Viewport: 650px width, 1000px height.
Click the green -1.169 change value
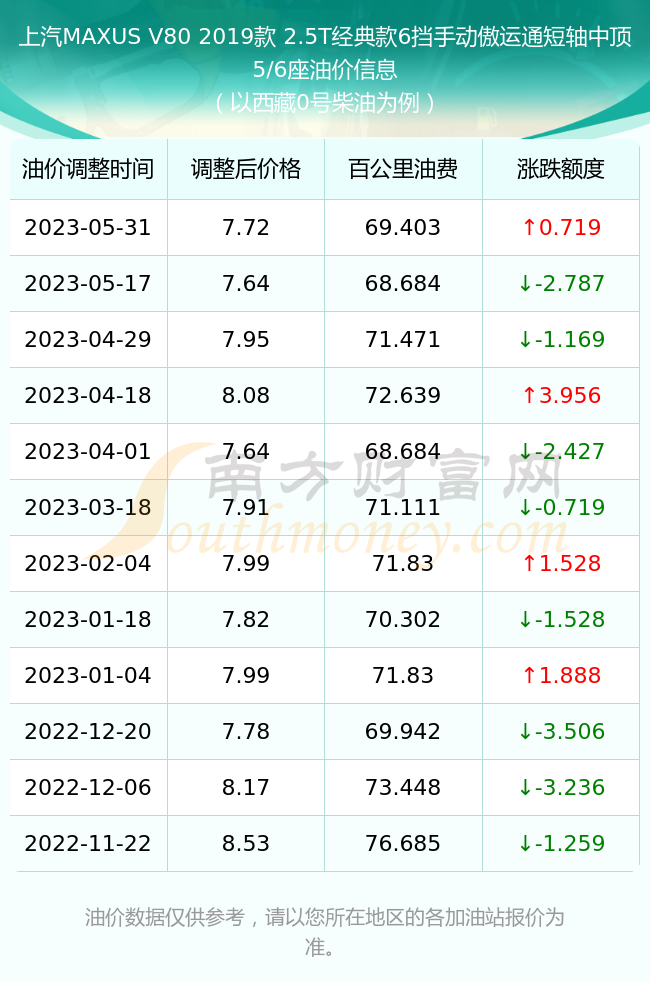click(561, 339)
